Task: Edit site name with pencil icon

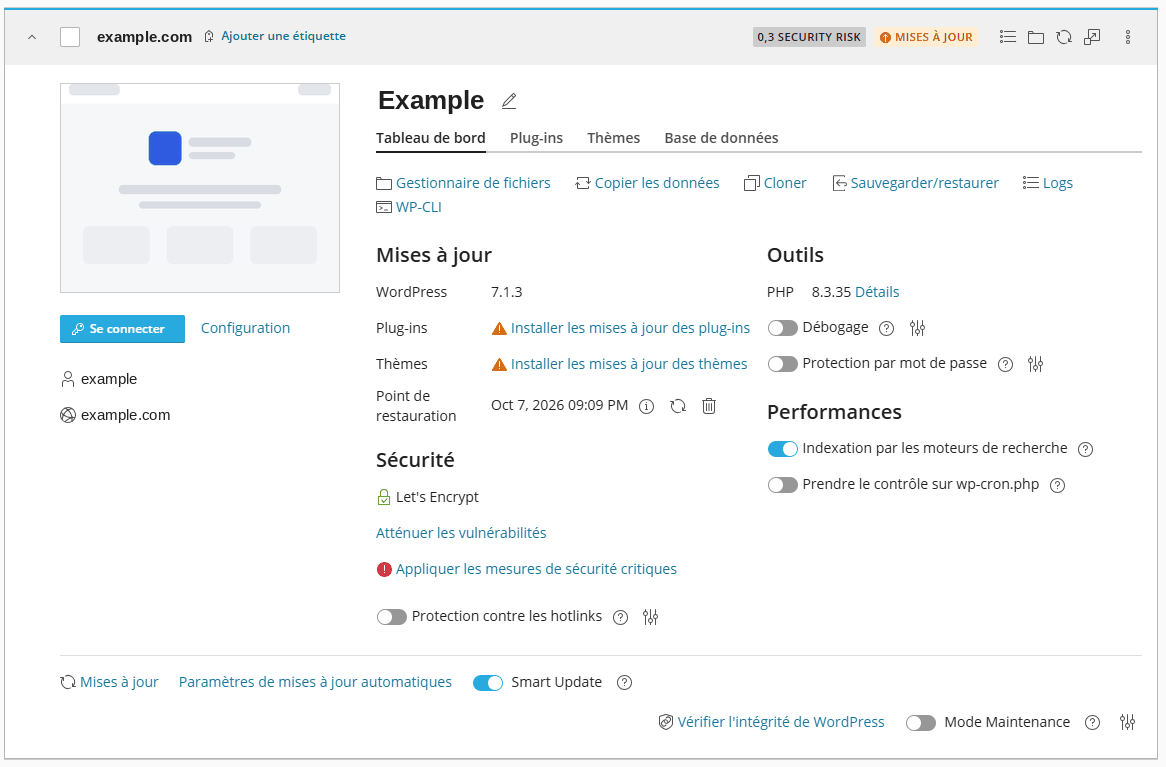Action: click(509, 101)
